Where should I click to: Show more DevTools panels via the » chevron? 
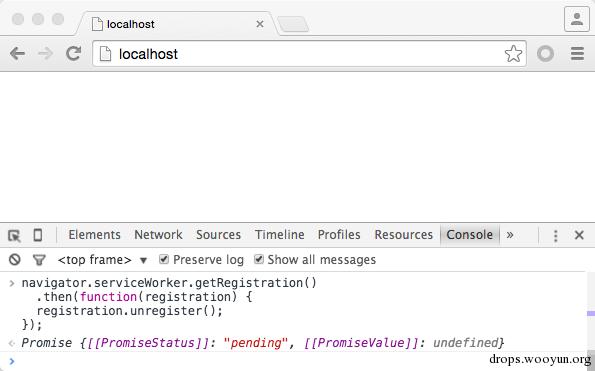(510, 234)
